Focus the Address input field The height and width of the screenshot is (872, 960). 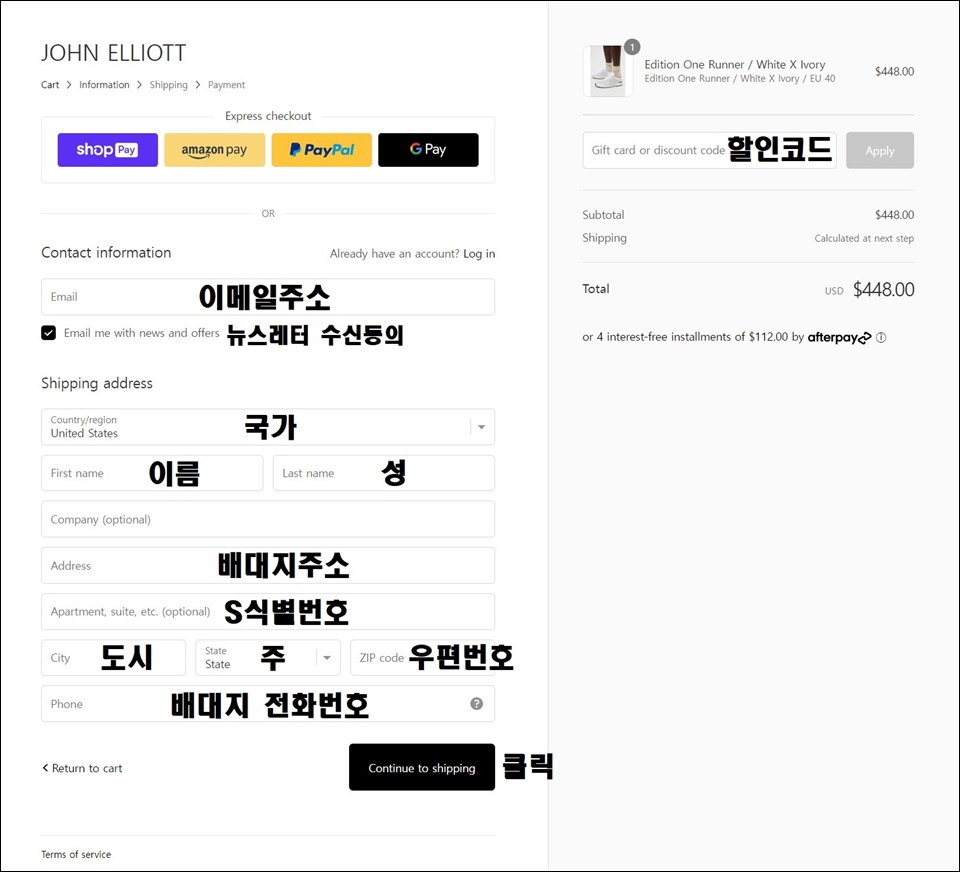point(268,565)
